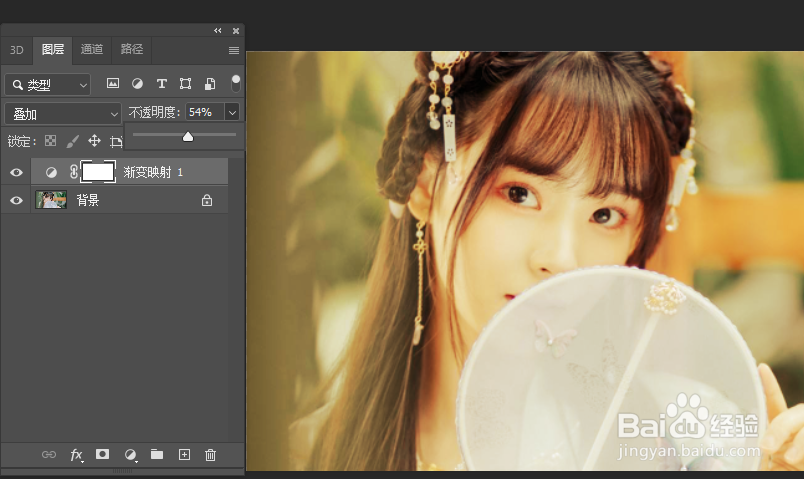Create a new layer group
The image size is (804, 479).
pyautogui.click(x=157, y=454)
